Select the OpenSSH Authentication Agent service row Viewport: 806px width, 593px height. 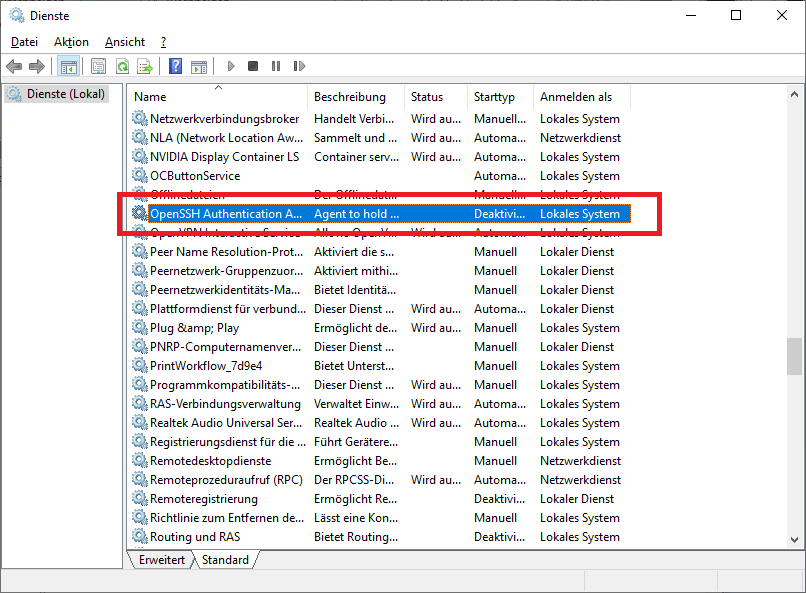click(225, 214)
